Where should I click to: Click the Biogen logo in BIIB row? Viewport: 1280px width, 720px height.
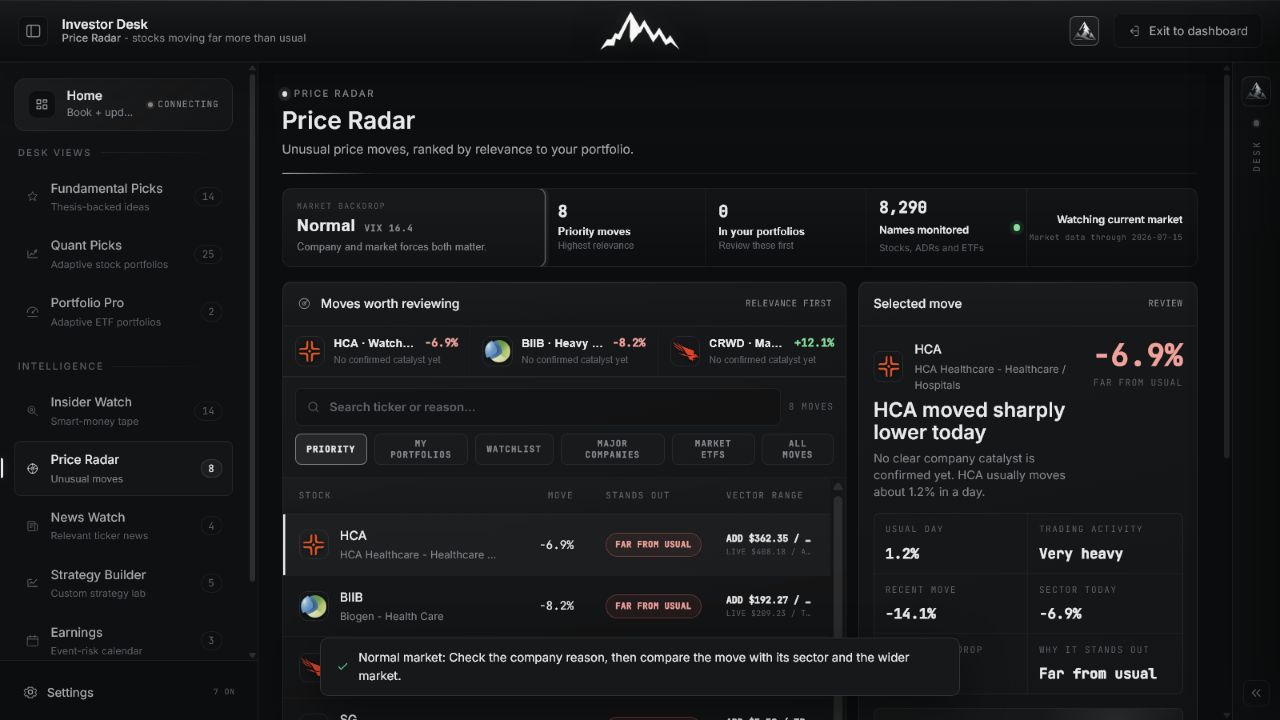[x=314, y=606]
